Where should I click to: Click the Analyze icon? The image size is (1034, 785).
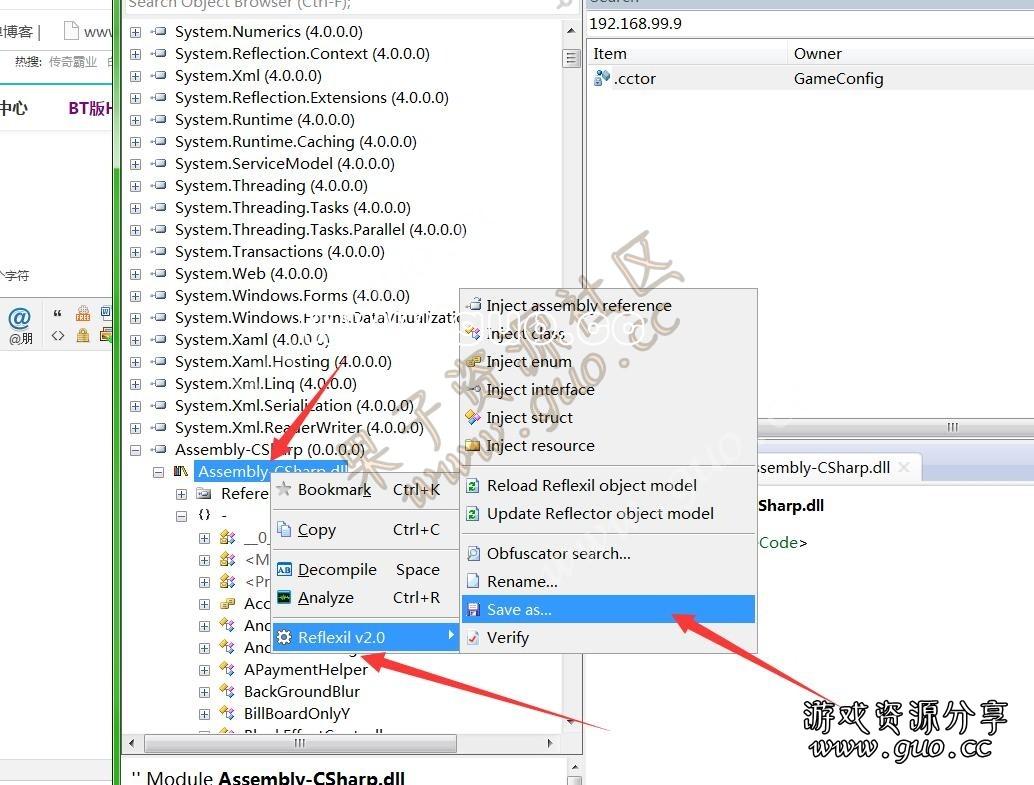coord(284,597)
